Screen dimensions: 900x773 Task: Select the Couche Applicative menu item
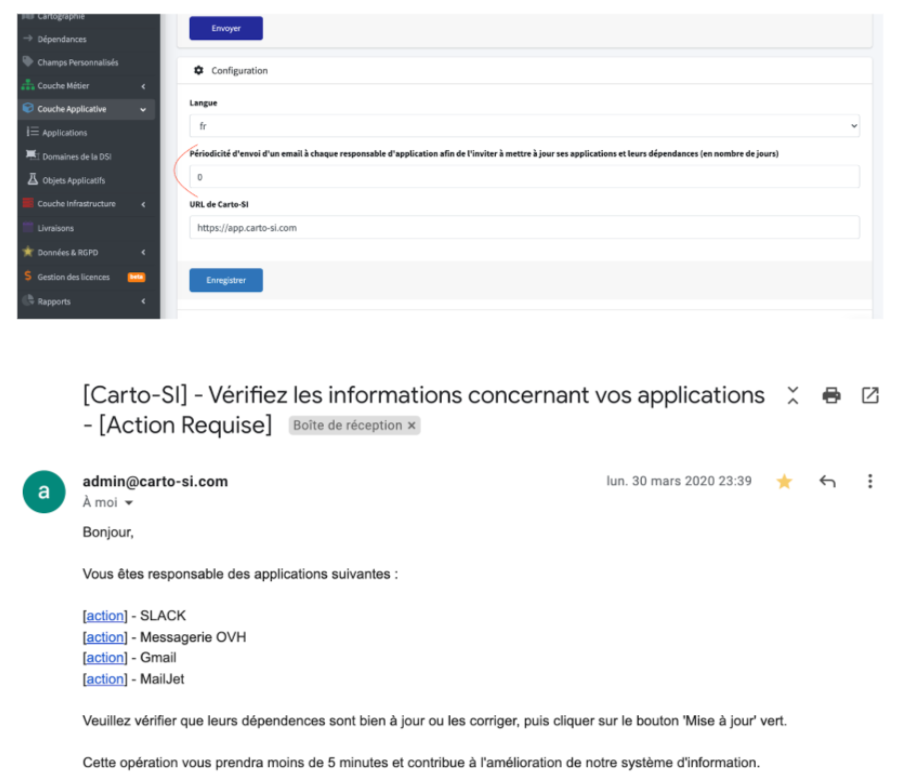(72, 109)
